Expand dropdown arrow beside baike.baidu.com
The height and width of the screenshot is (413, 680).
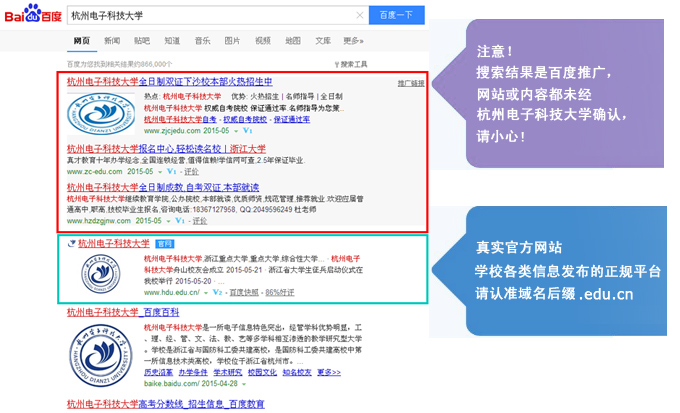click(x=244, y=384)
